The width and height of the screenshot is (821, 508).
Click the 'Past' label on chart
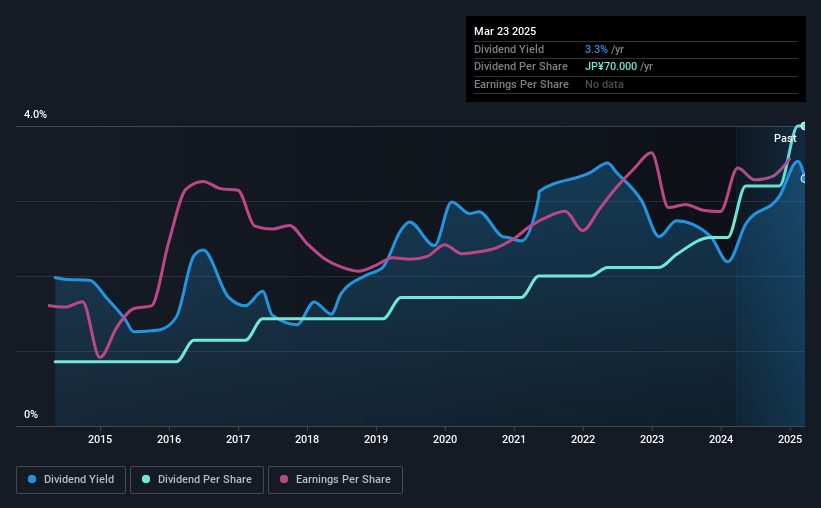[785, 138]
